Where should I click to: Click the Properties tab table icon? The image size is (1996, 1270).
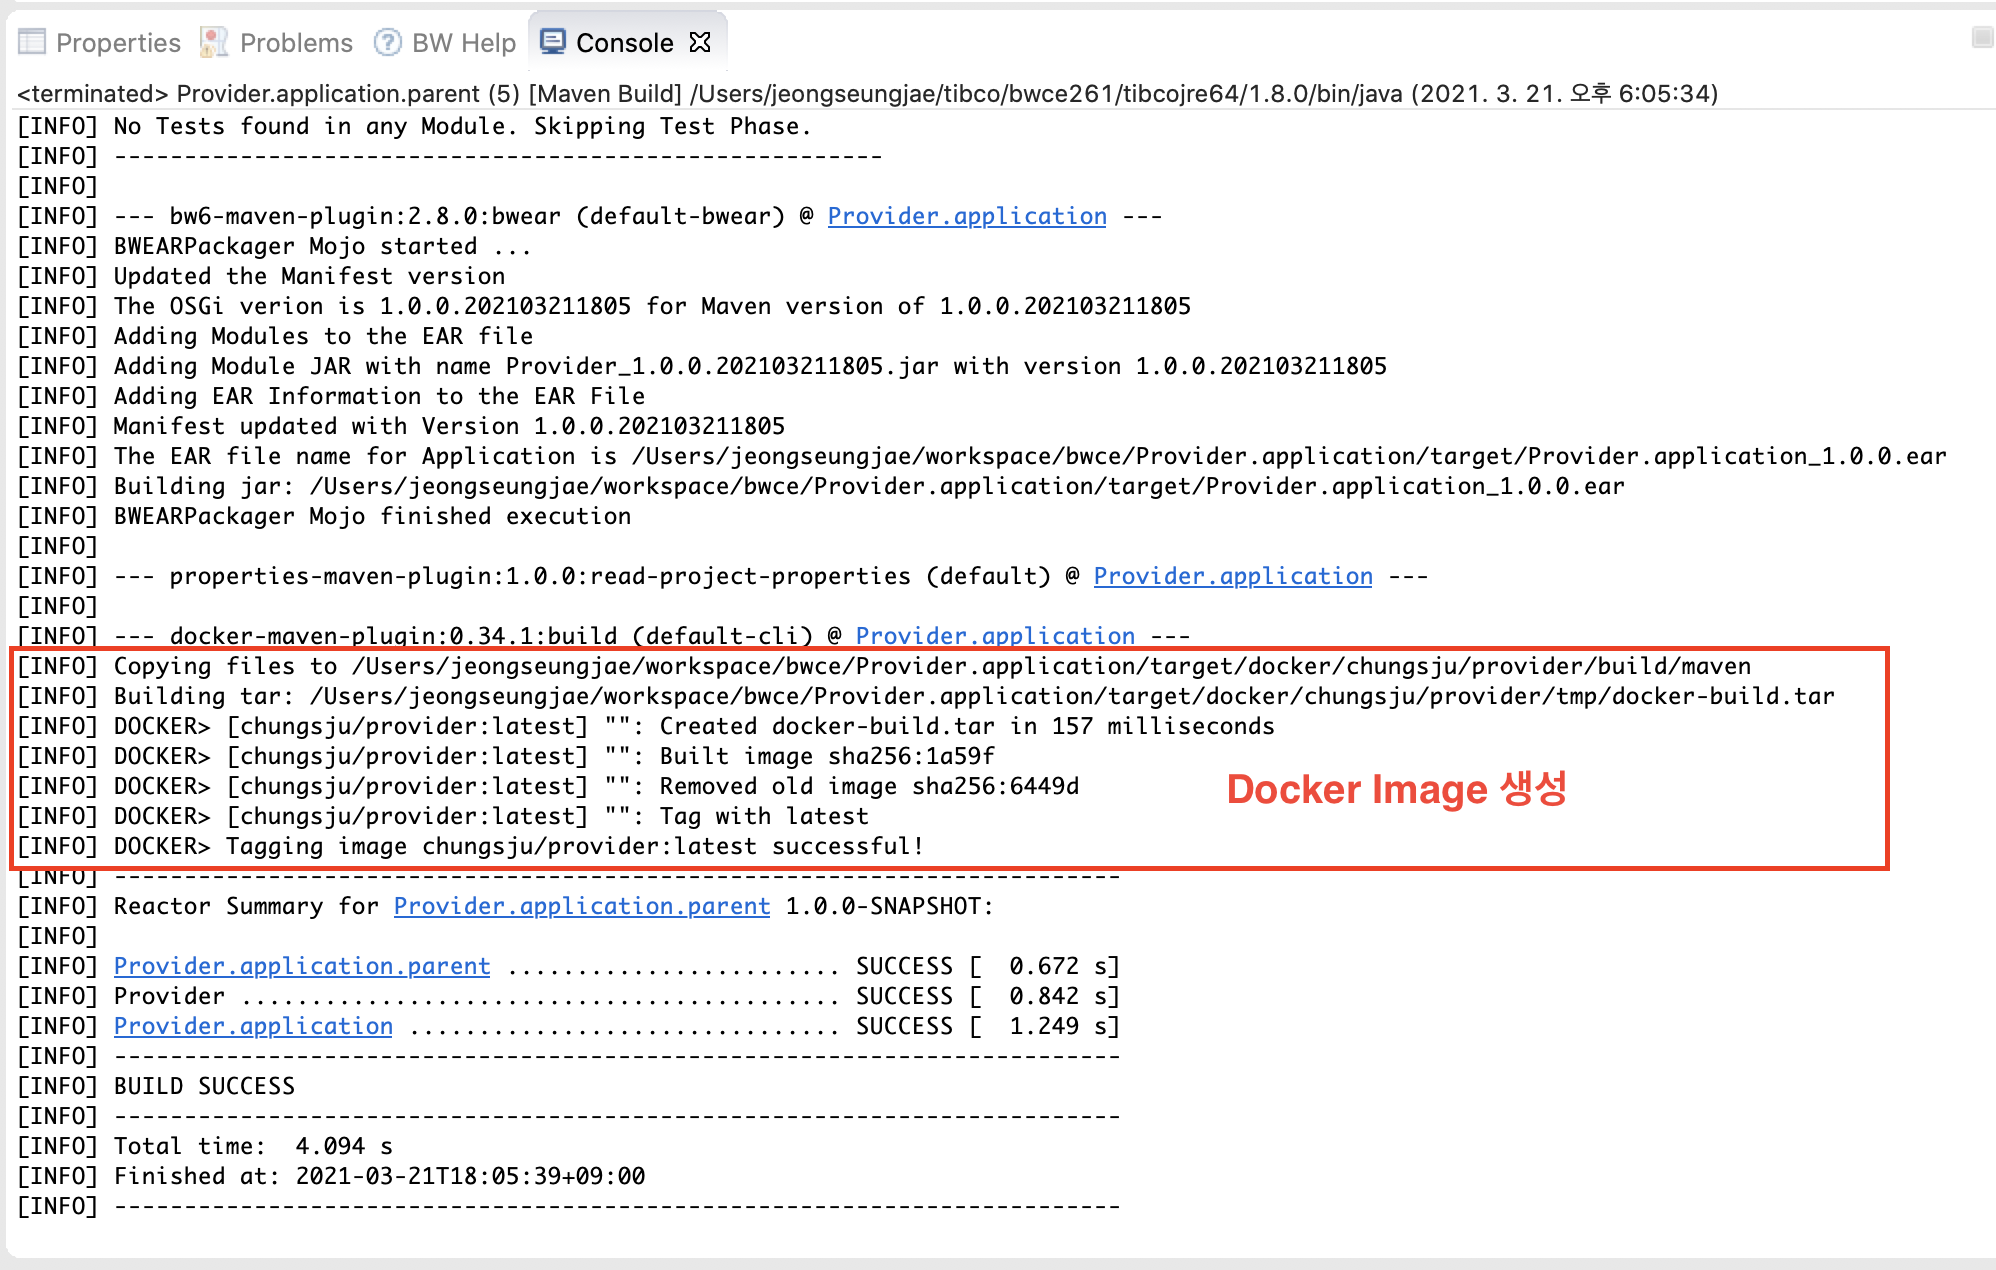pos(32,42)
